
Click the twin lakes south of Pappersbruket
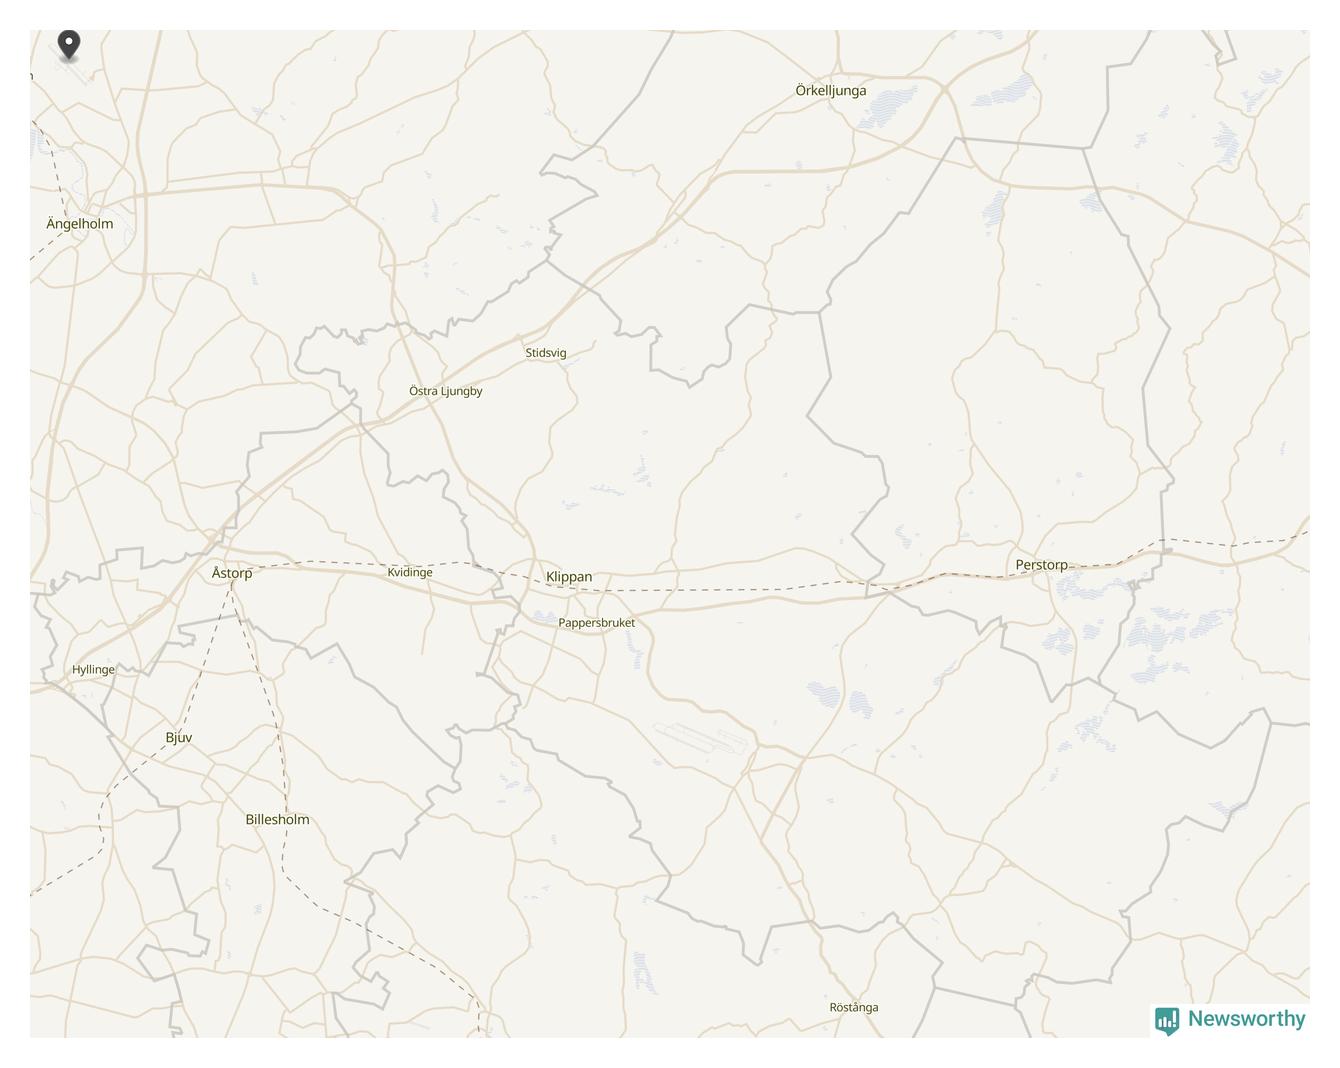pyautogui.click(x=841, y=698)
